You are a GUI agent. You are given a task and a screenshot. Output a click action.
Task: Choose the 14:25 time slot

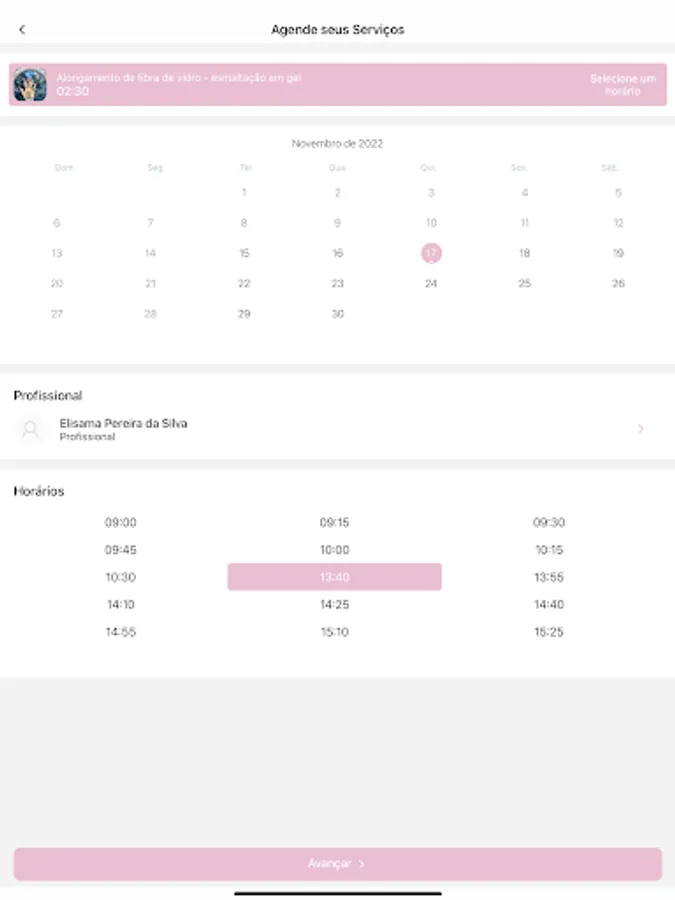point(334,604)
